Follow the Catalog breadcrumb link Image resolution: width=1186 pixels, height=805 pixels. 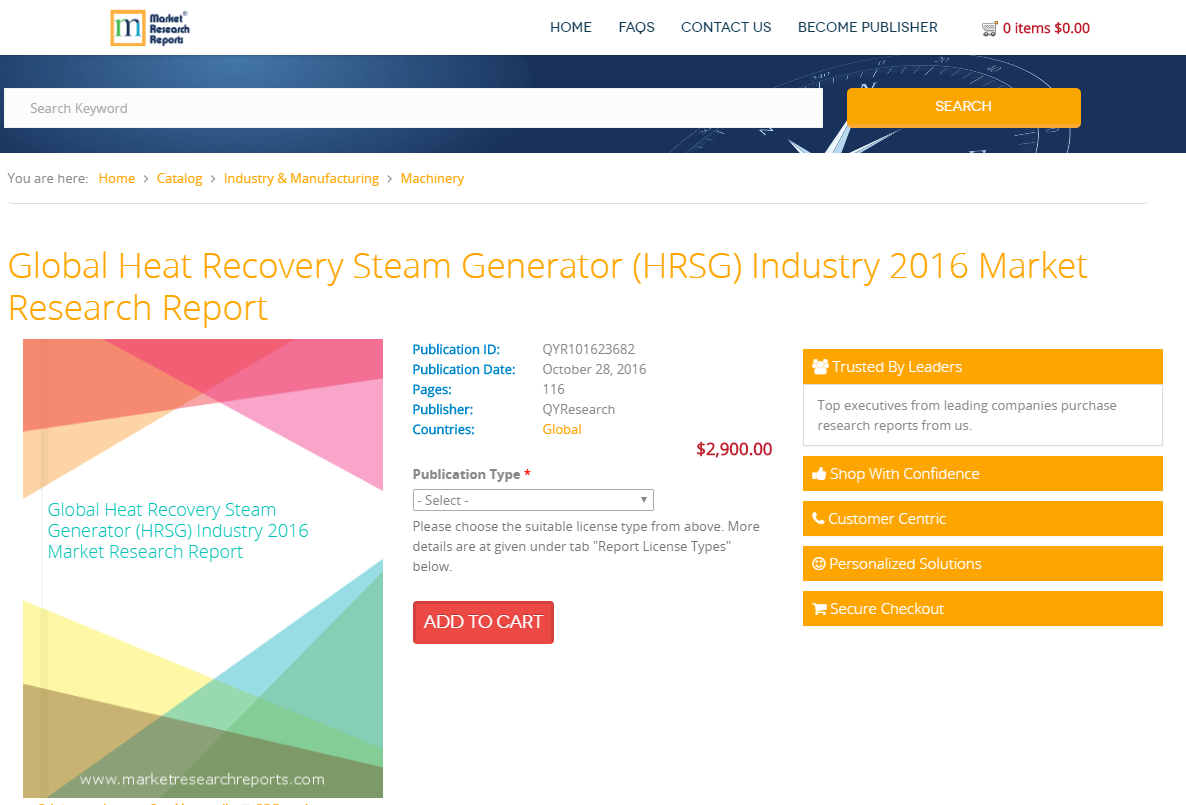(179, 179)
